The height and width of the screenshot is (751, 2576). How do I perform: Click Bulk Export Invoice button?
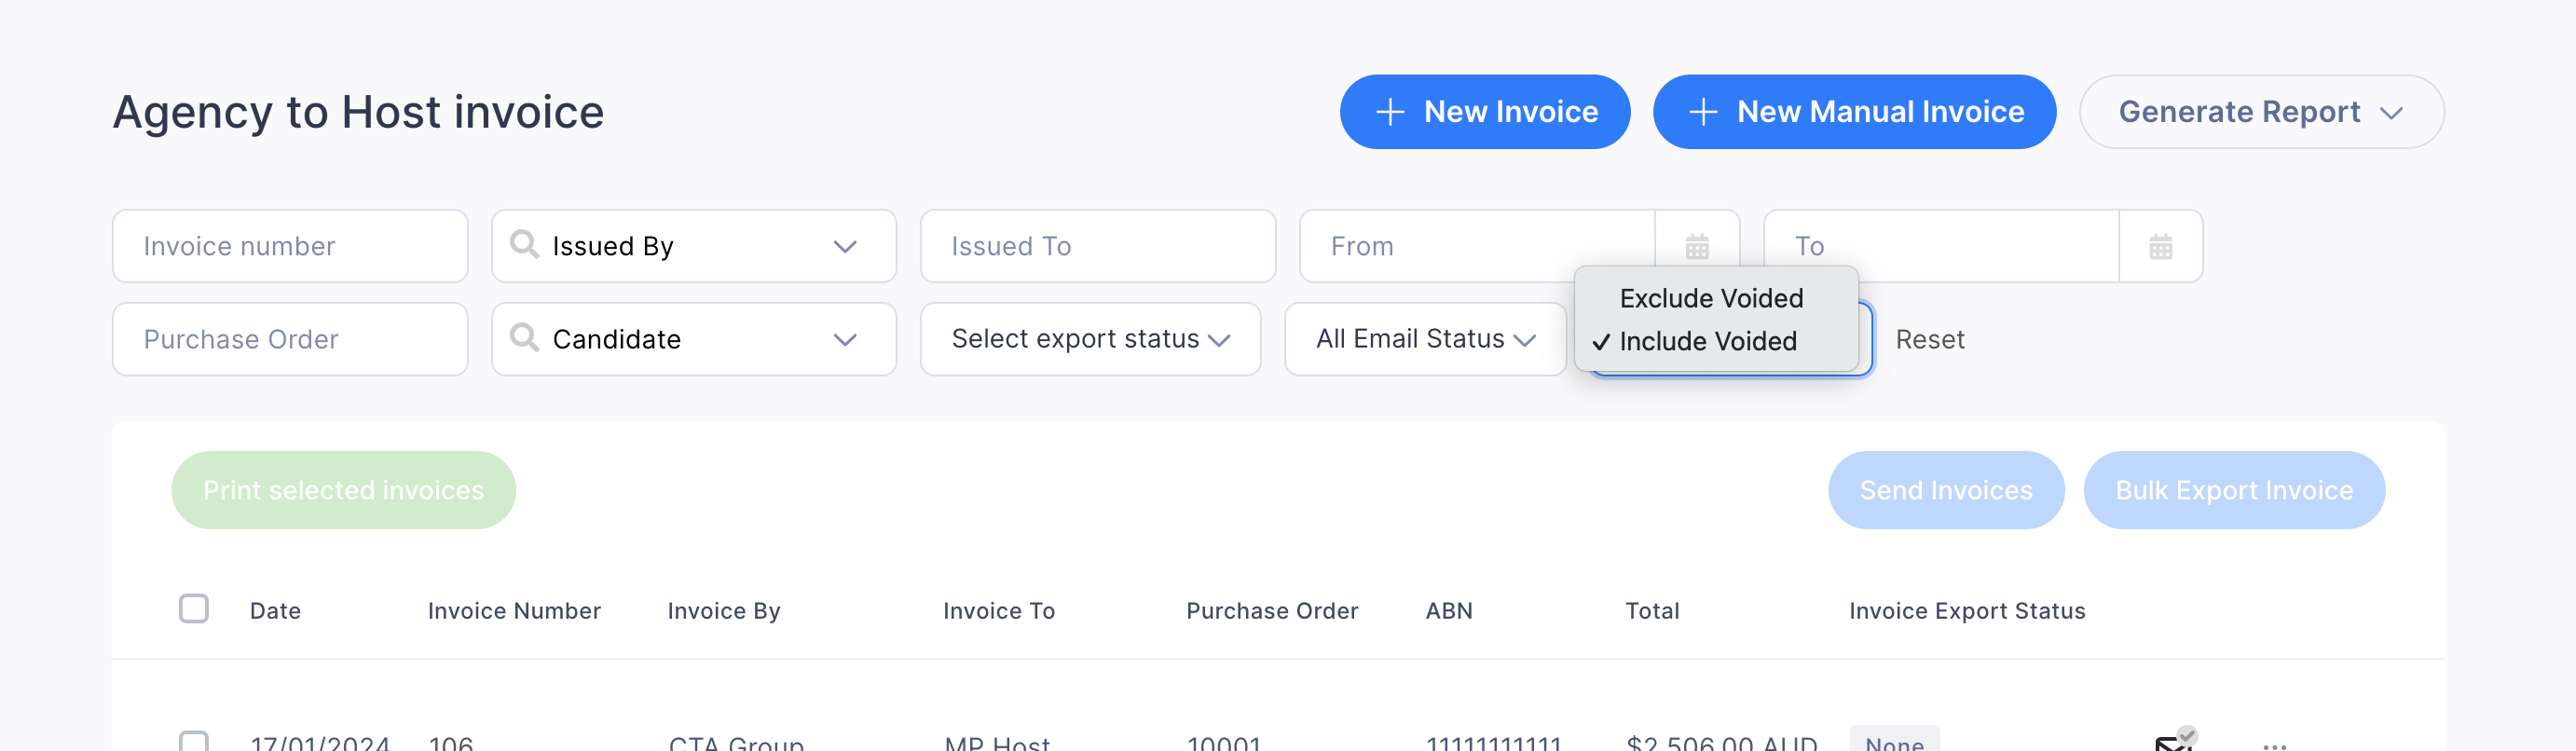(2233, 490)
